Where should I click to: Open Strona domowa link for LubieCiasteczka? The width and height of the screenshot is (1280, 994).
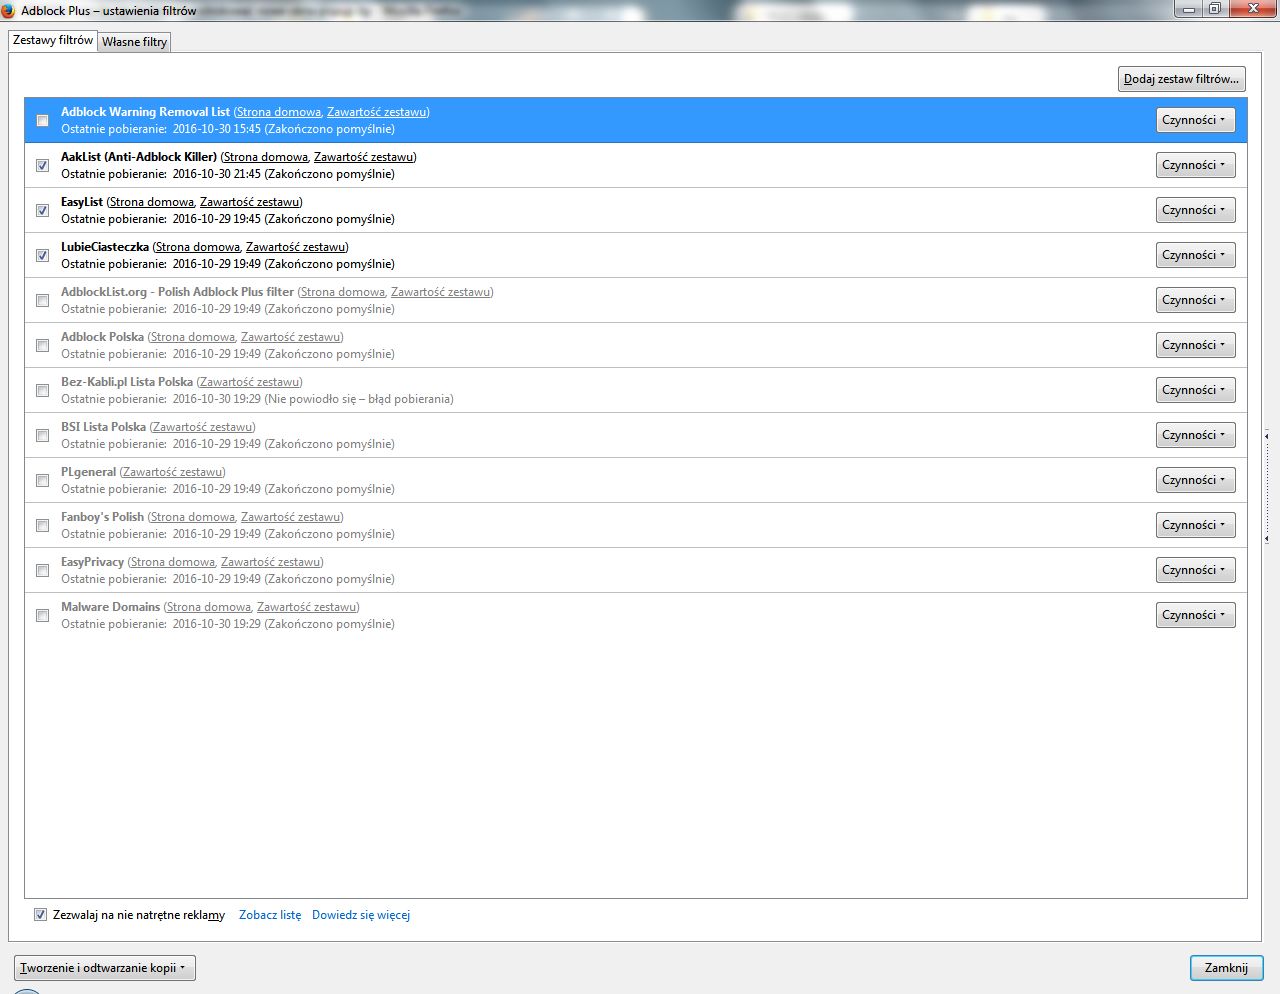pos(198,247)
